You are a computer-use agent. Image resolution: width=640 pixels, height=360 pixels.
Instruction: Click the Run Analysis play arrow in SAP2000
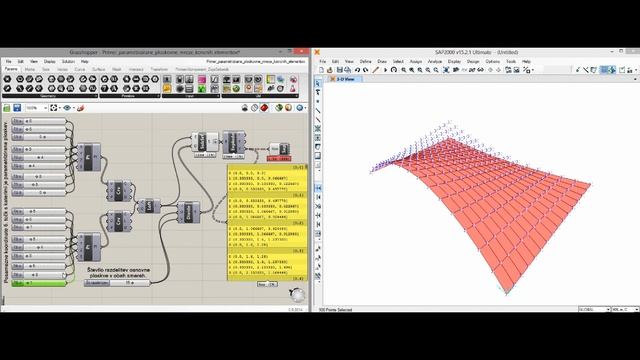385,70
